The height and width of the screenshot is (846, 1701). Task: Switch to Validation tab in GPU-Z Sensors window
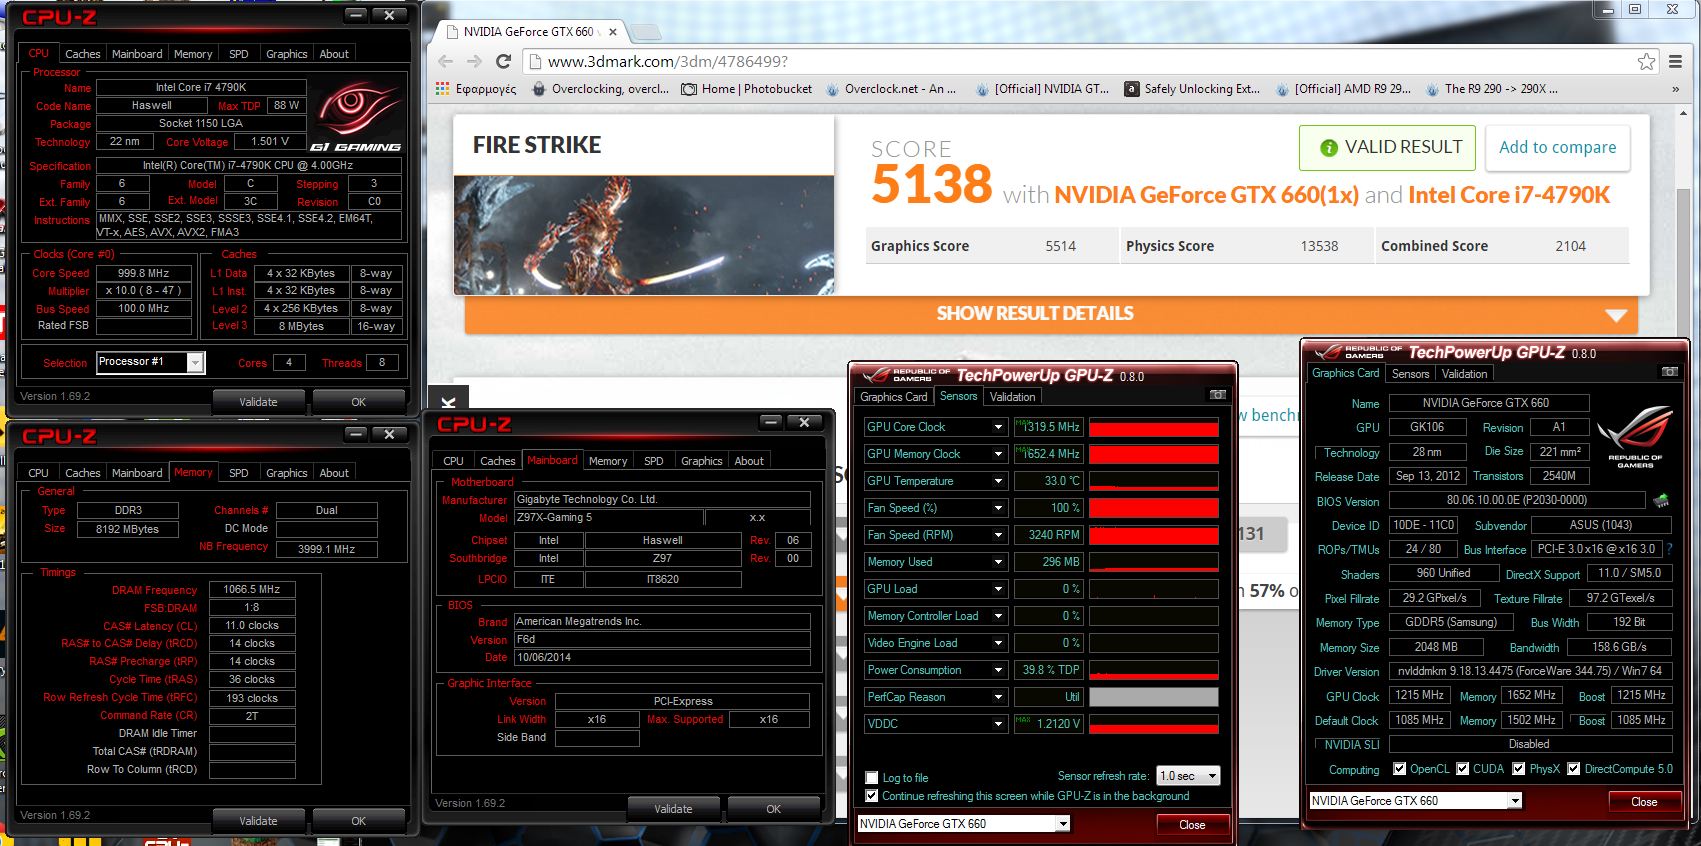pyautogui.click(x=1012, y=397)
